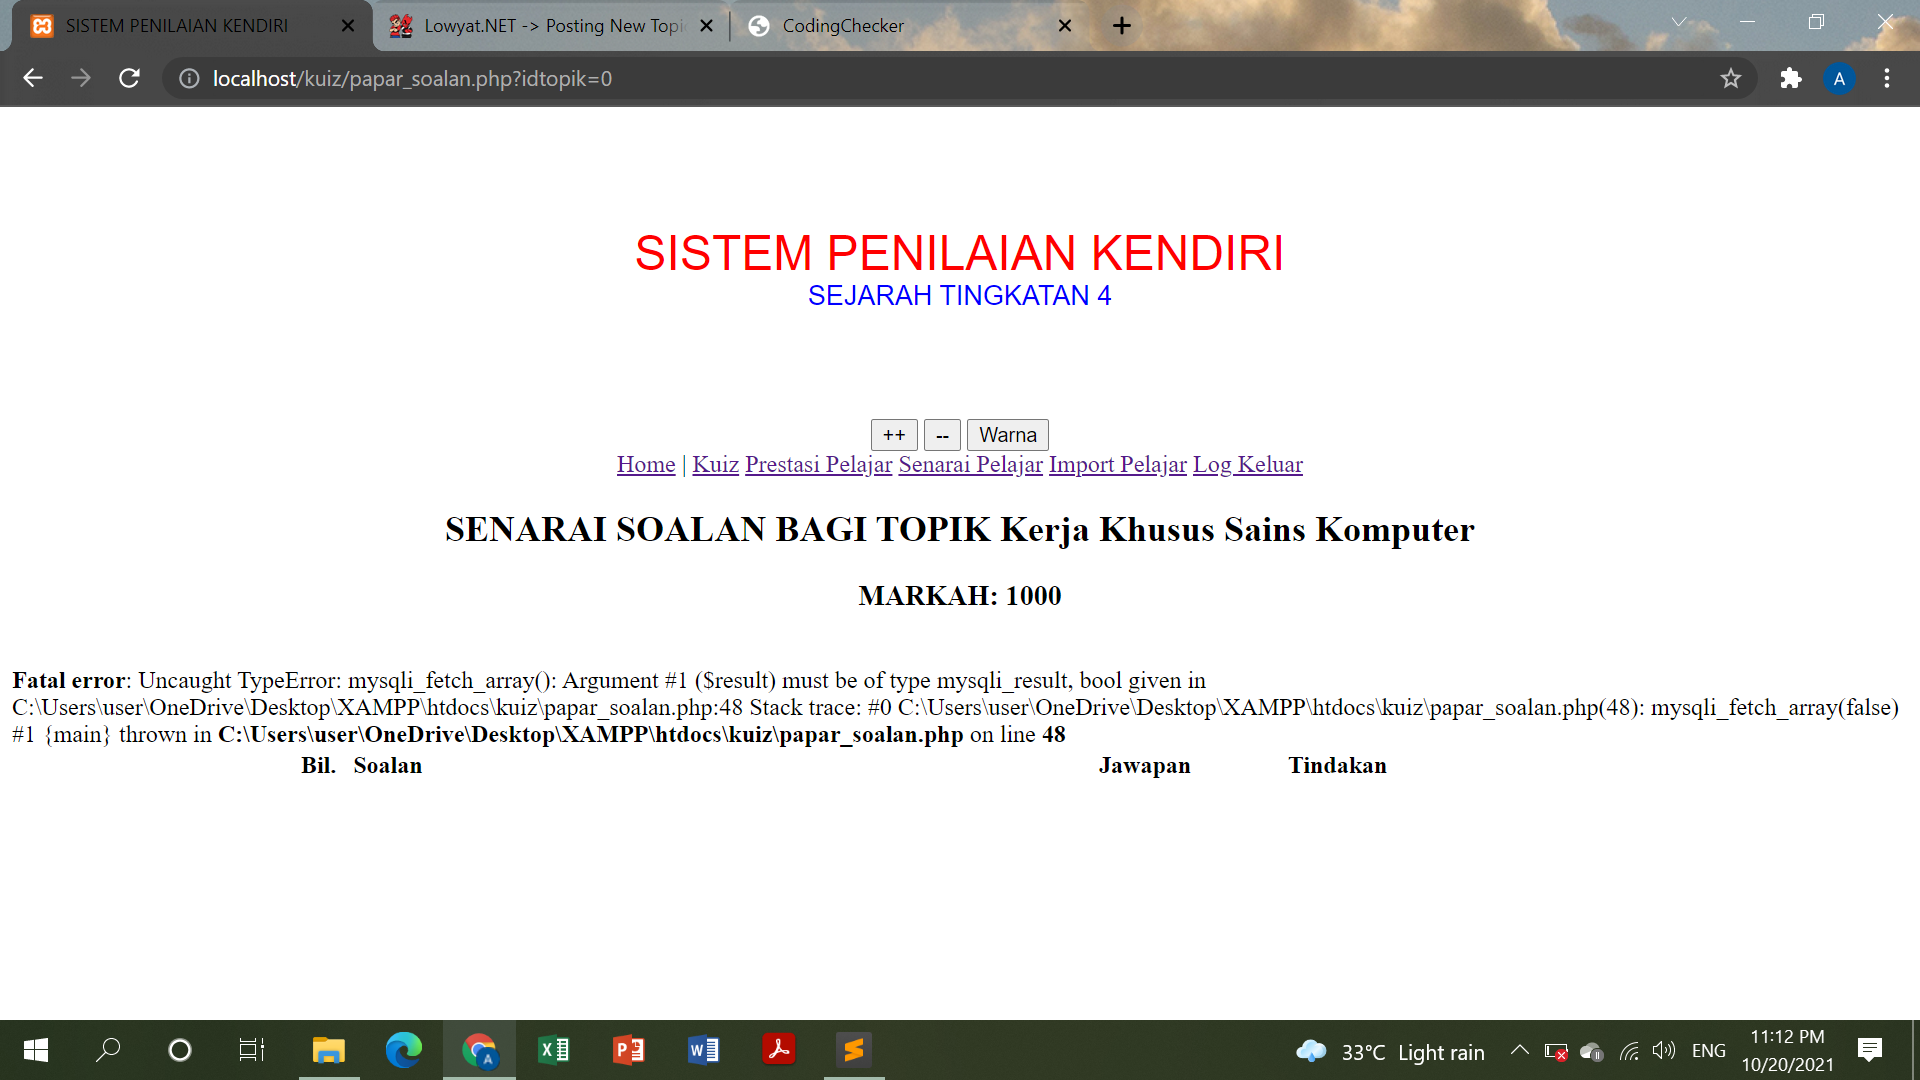Screen dimensions: 1920x1080
Task: Expand the tab search chevron
Action: [x=1679, y=22]
